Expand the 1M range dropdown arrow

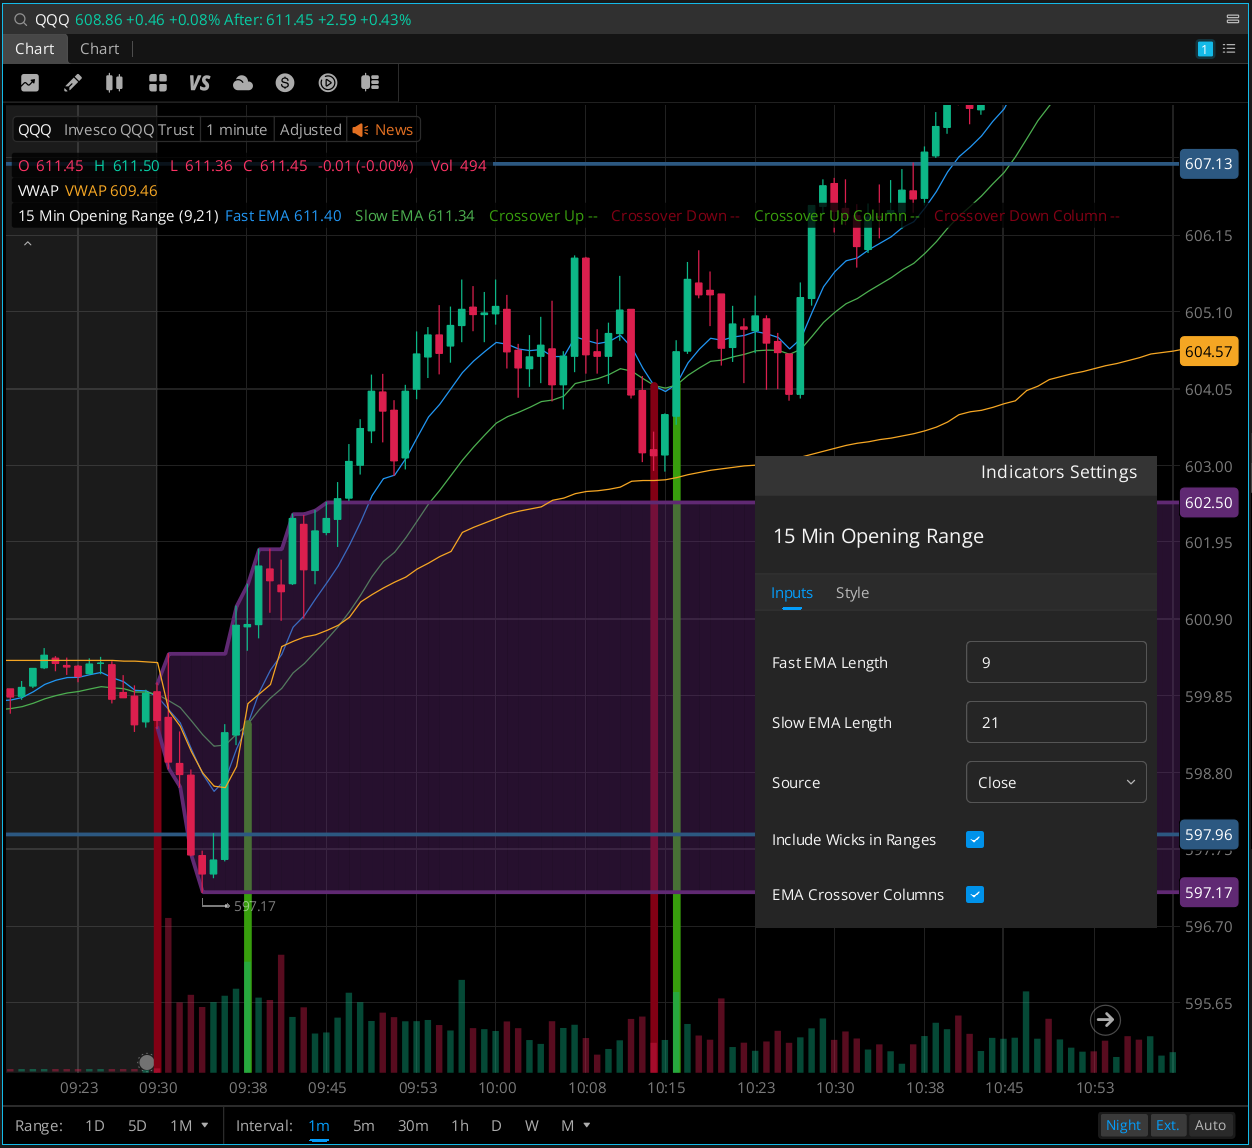tap(205, 1125)
